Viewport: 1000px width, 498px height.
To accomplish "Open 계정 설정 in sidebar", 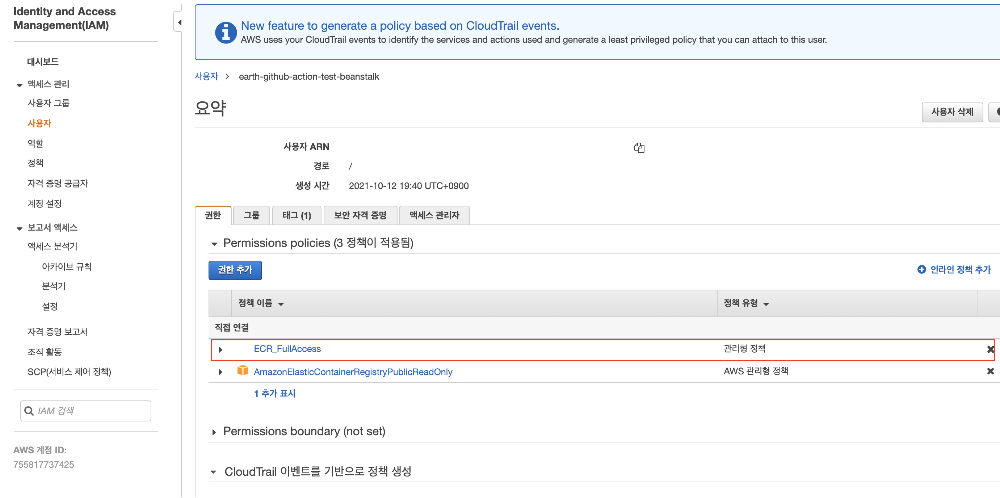I will coord(44,204).
